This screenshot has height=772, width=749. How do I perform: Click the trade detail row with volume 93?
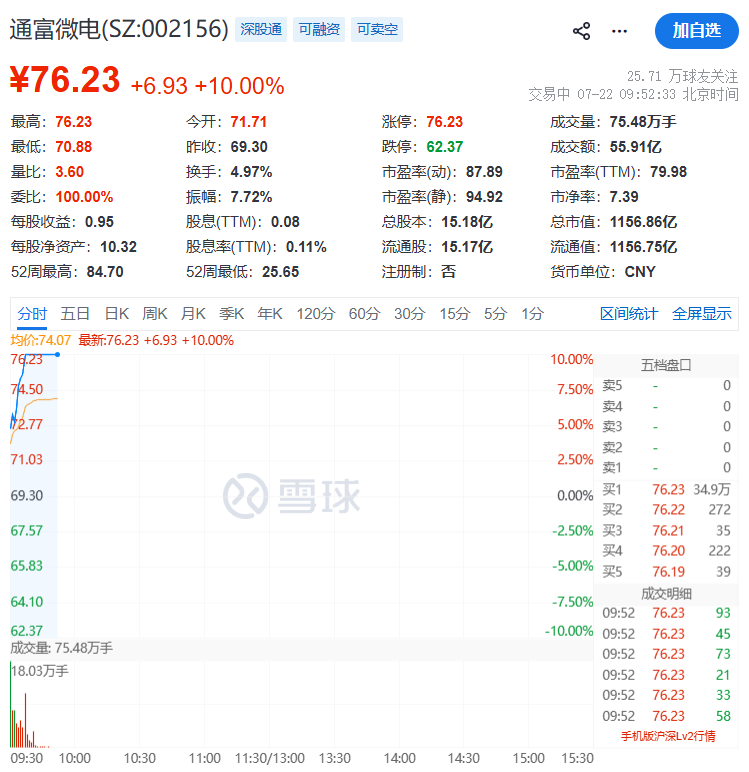pos(666,613)
